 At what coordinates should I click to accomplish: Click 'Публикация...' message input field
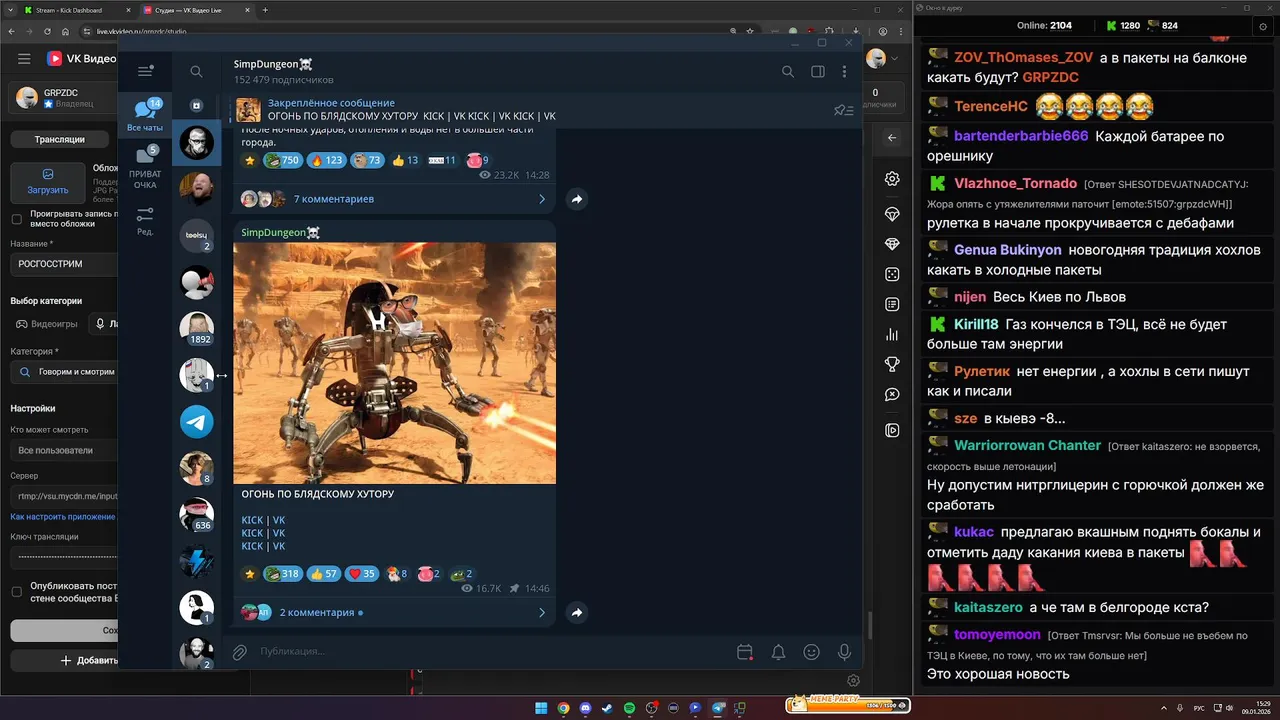(x=490, y=652)
